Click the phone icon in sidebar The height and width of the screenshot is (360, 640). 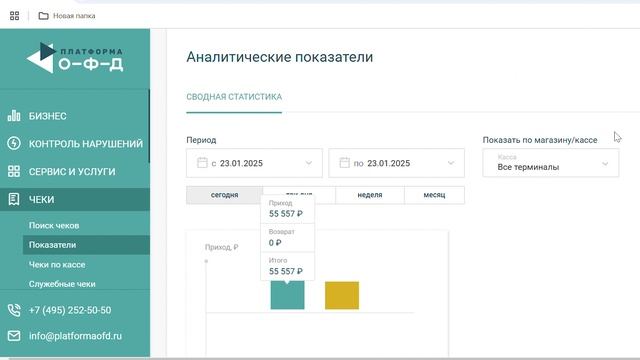[x=14, y=310]
